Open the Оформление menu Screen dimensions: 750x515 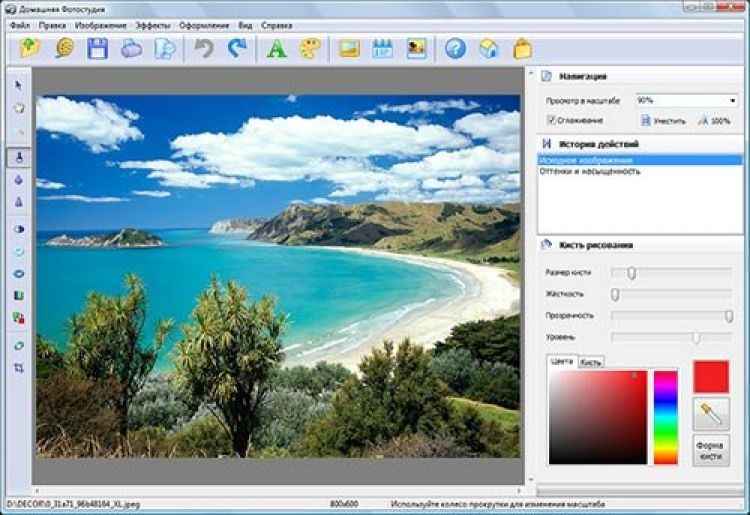[204, 25]
